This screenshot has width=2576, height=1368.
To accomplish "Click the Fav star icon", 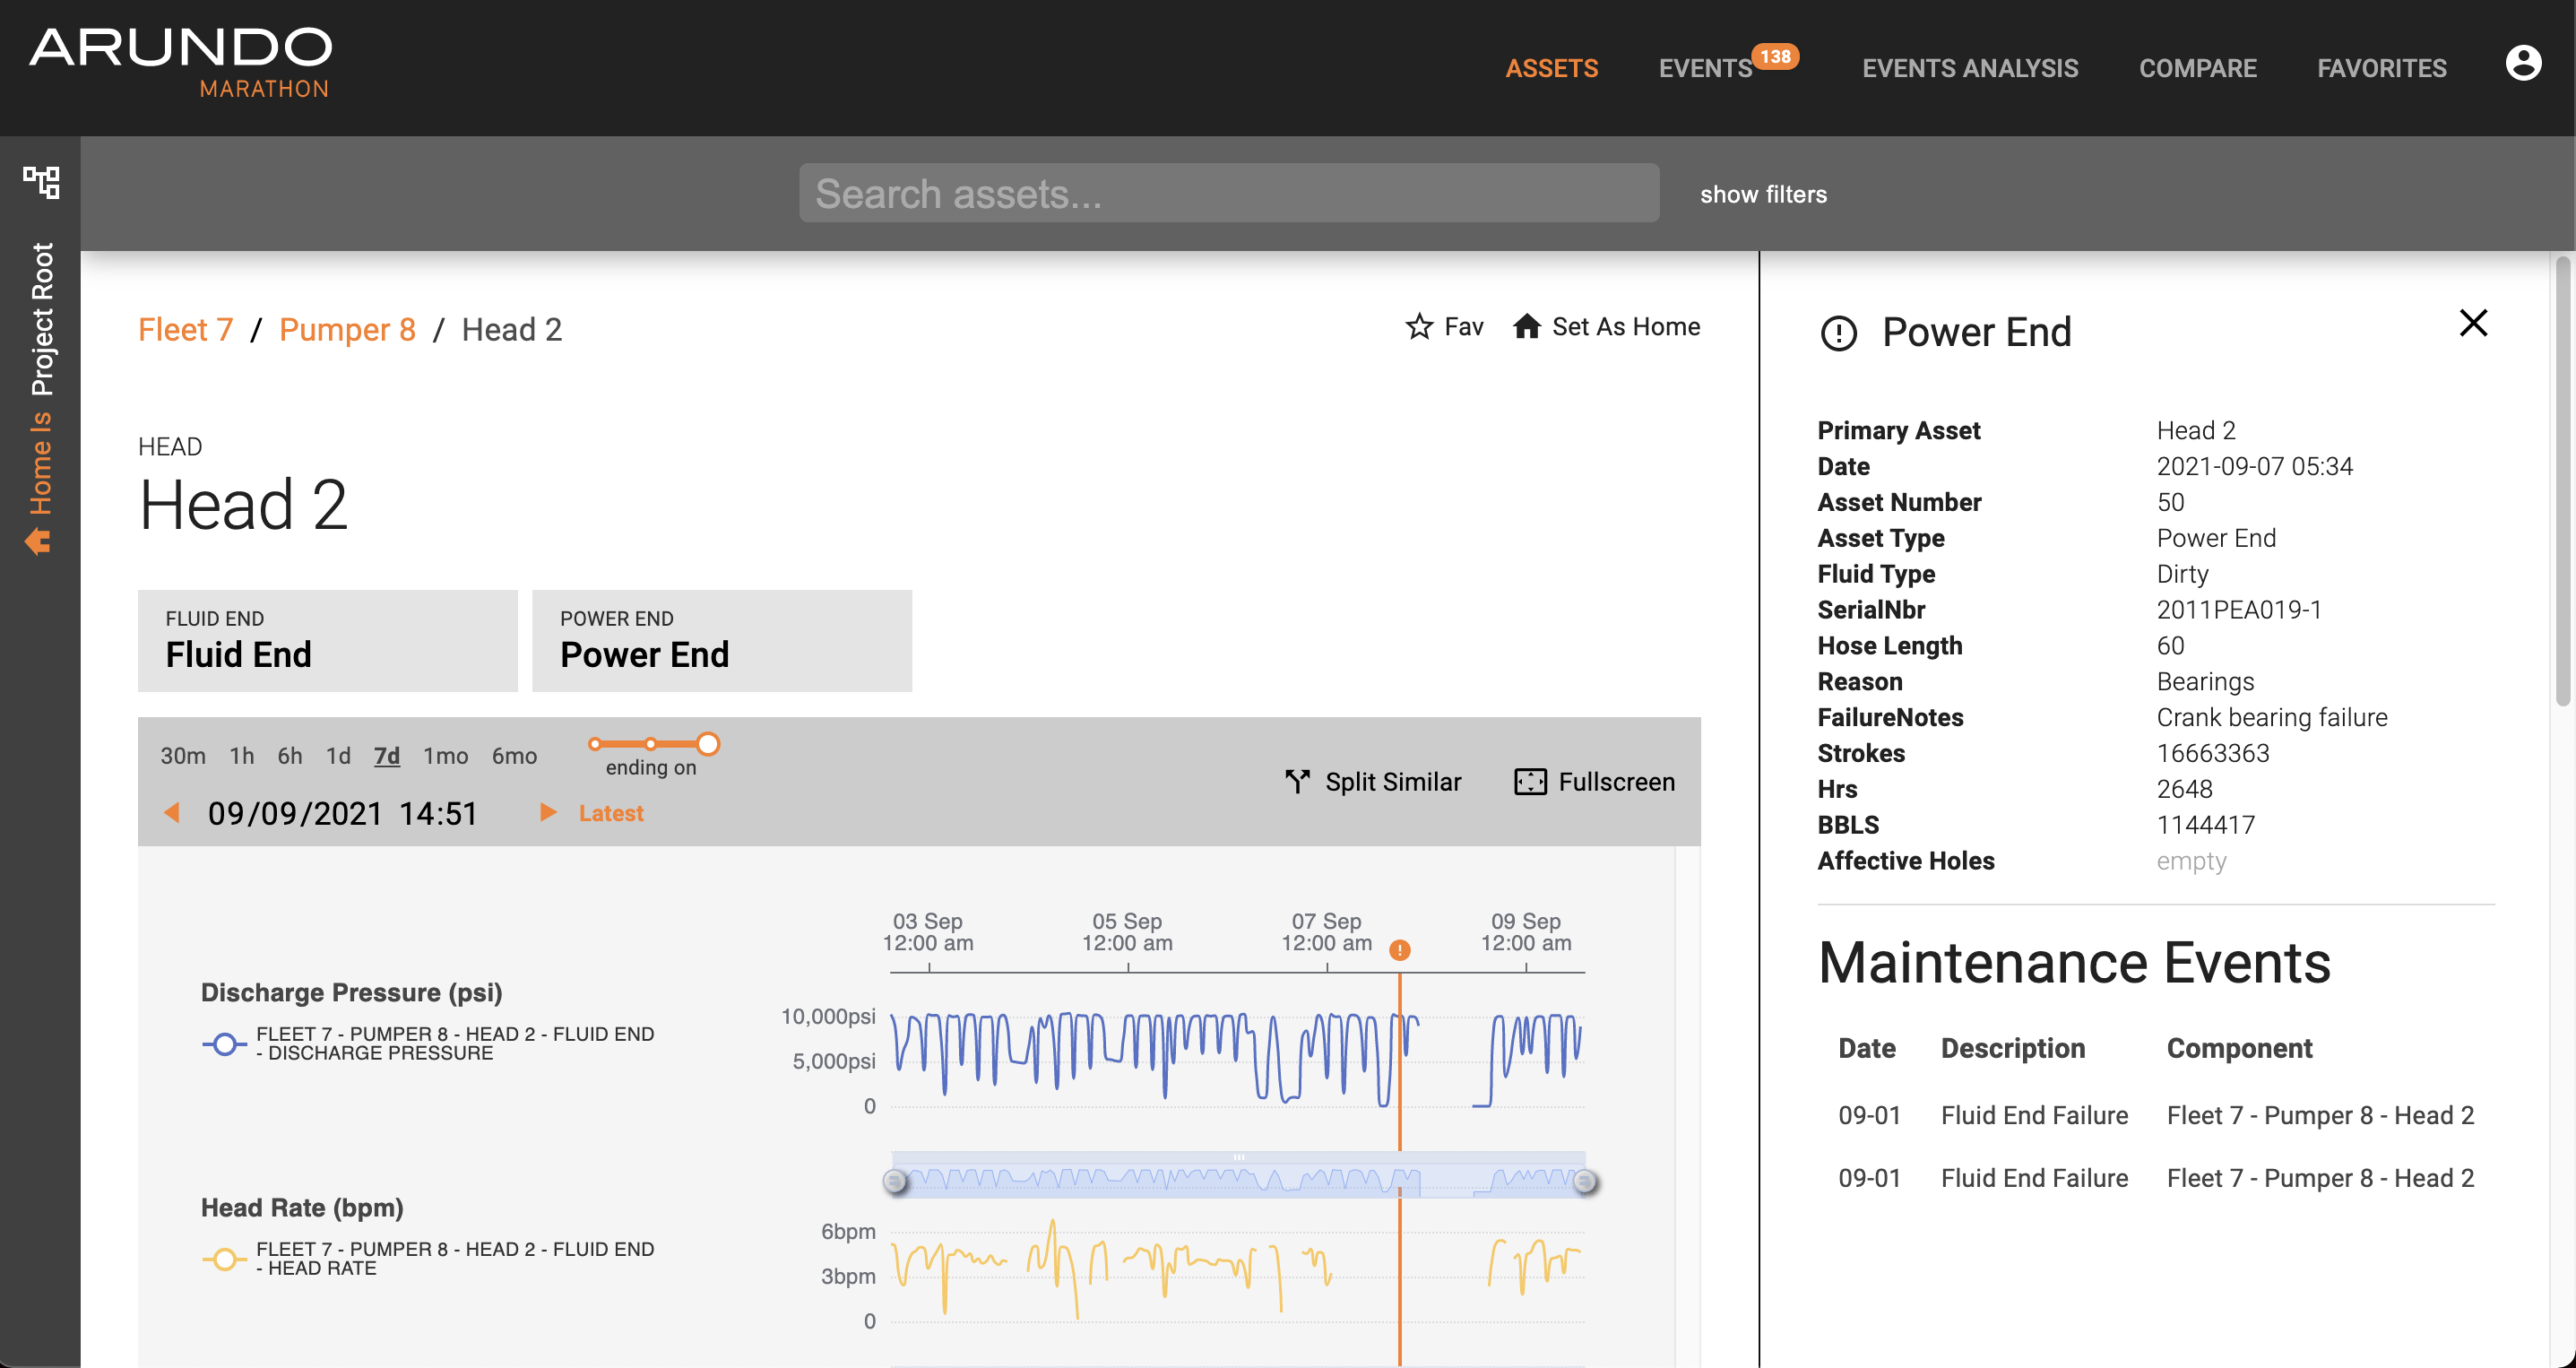I will [x=1418, y=326].
